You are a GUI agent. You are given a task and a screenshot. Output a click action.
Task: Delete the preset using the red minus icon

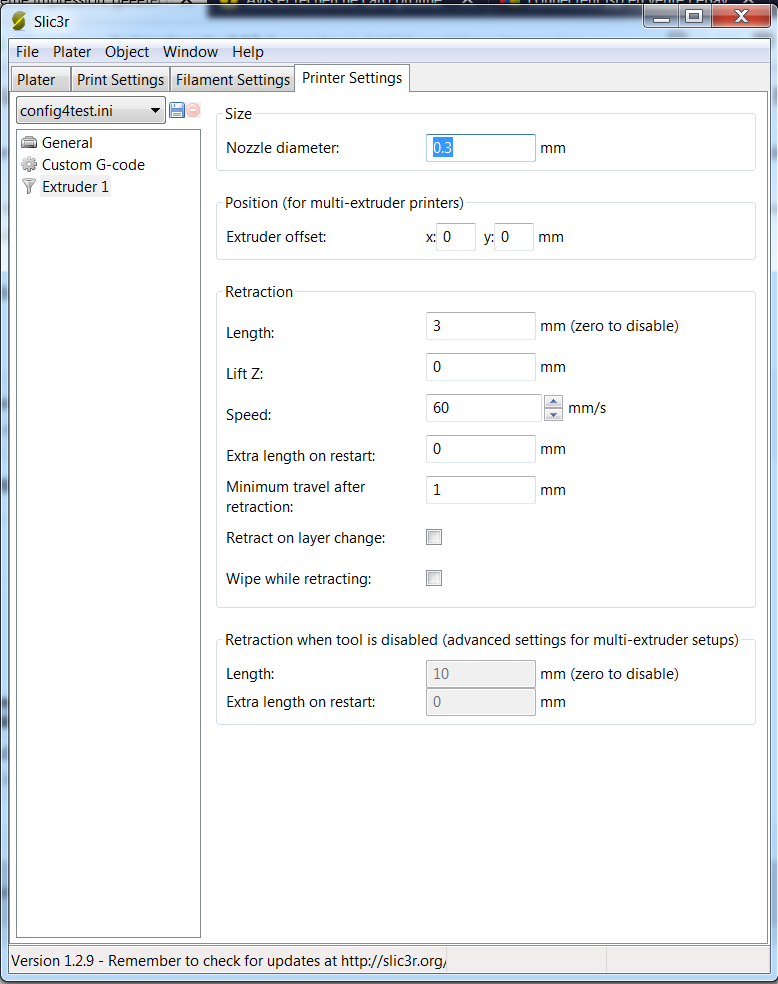tap(193, 110)
